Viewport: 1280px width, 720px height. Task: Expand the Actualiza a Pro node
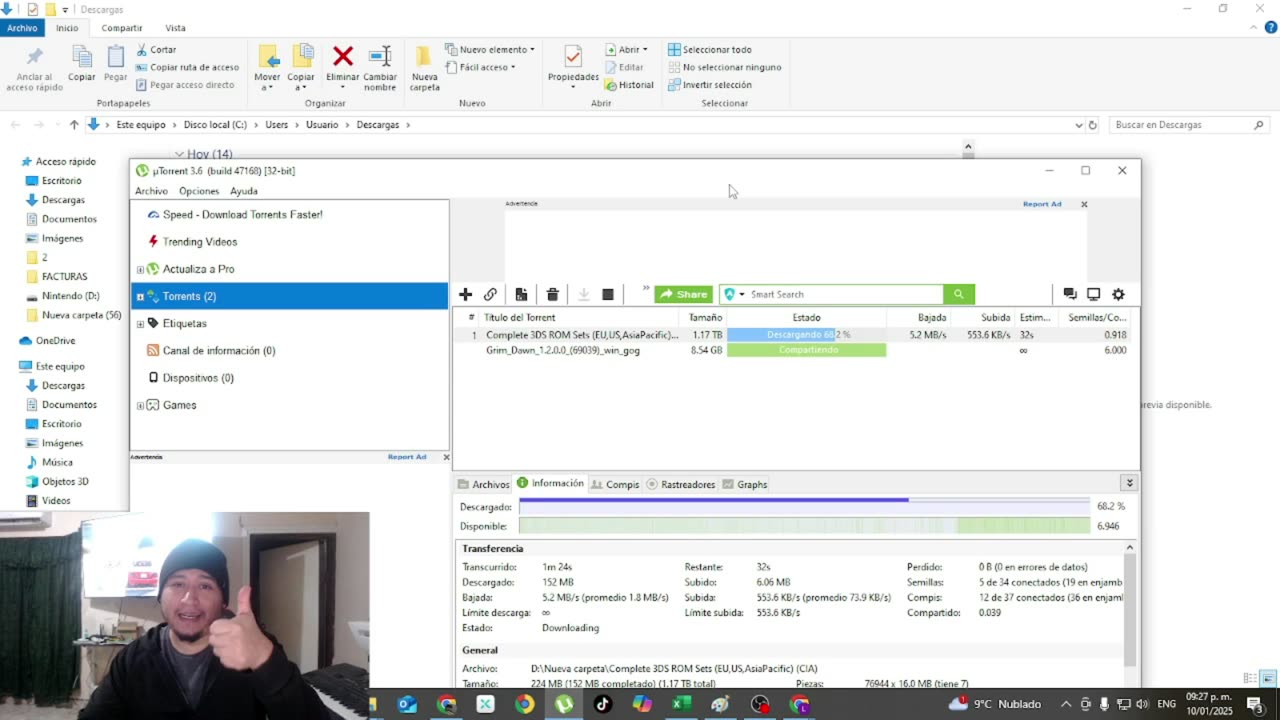pyautogui.click(x=140, y=269)
